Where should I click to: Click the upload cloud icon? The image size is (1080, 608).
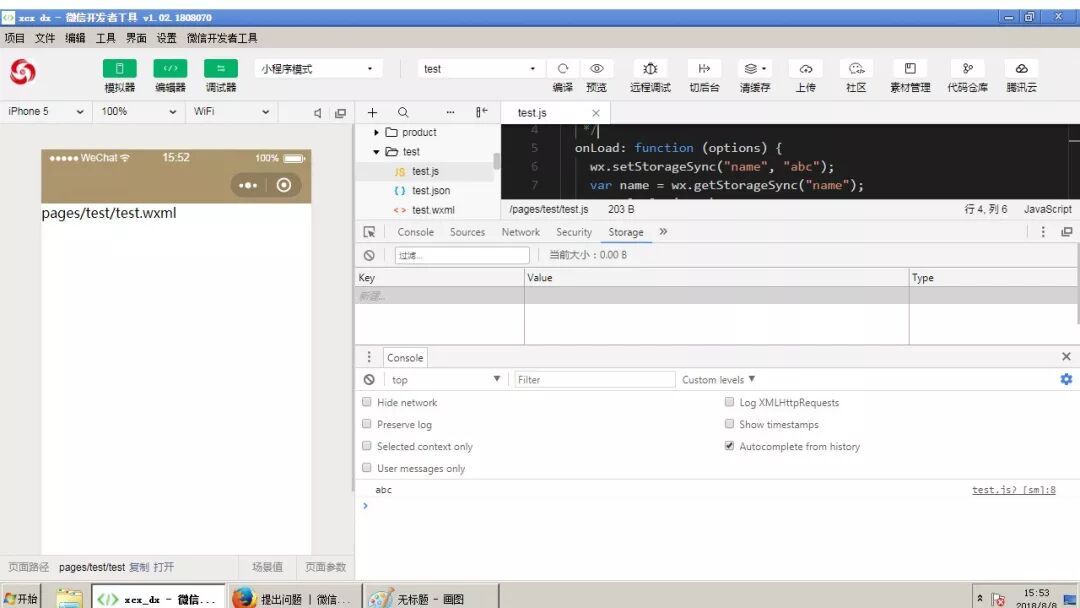tap(805, 69)
